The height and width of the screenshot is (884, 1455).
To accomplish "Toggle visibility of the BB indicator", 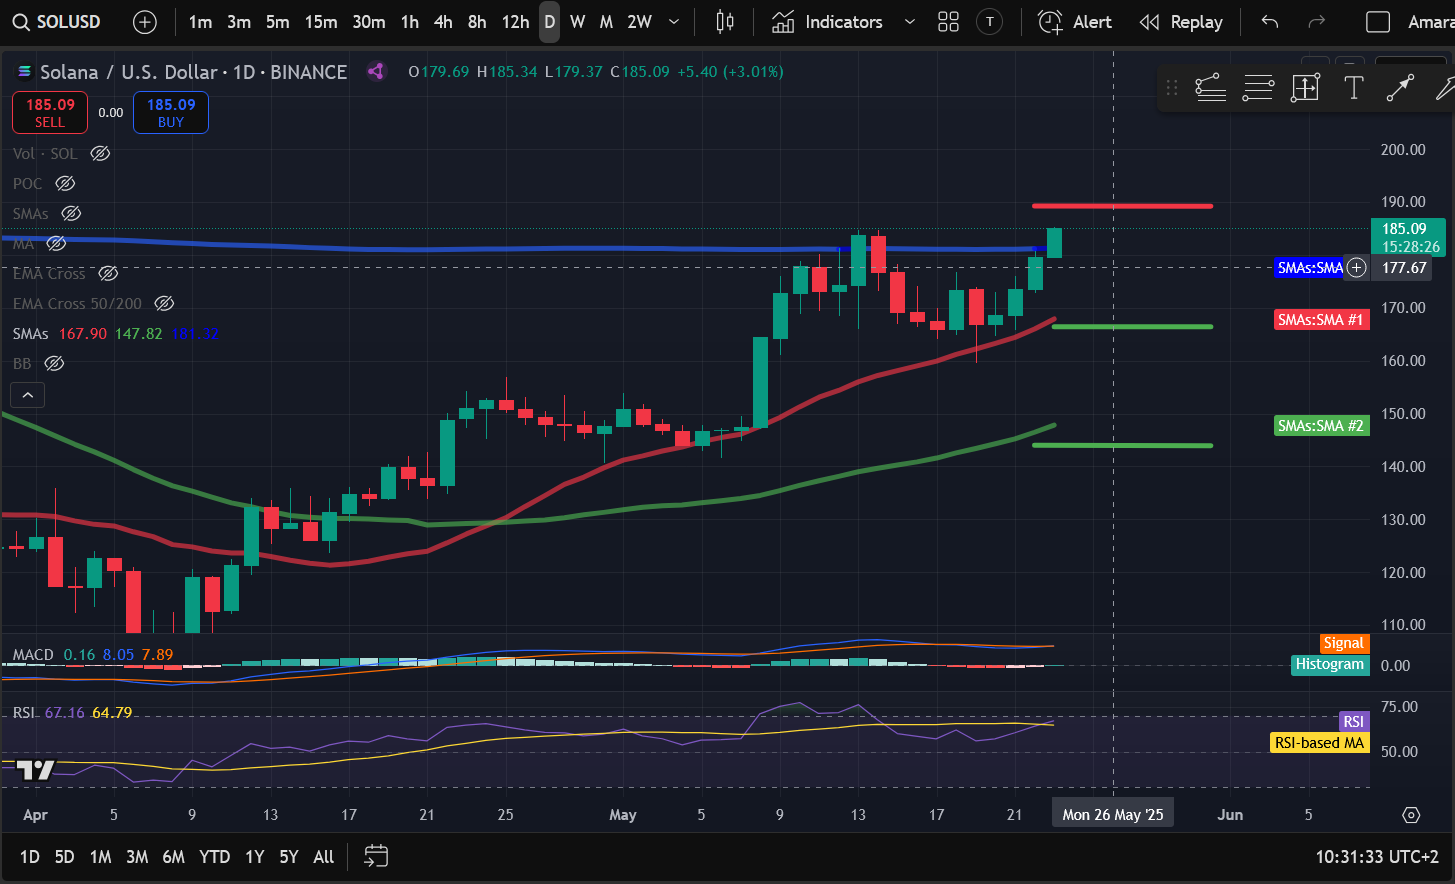I will point(54,363).
